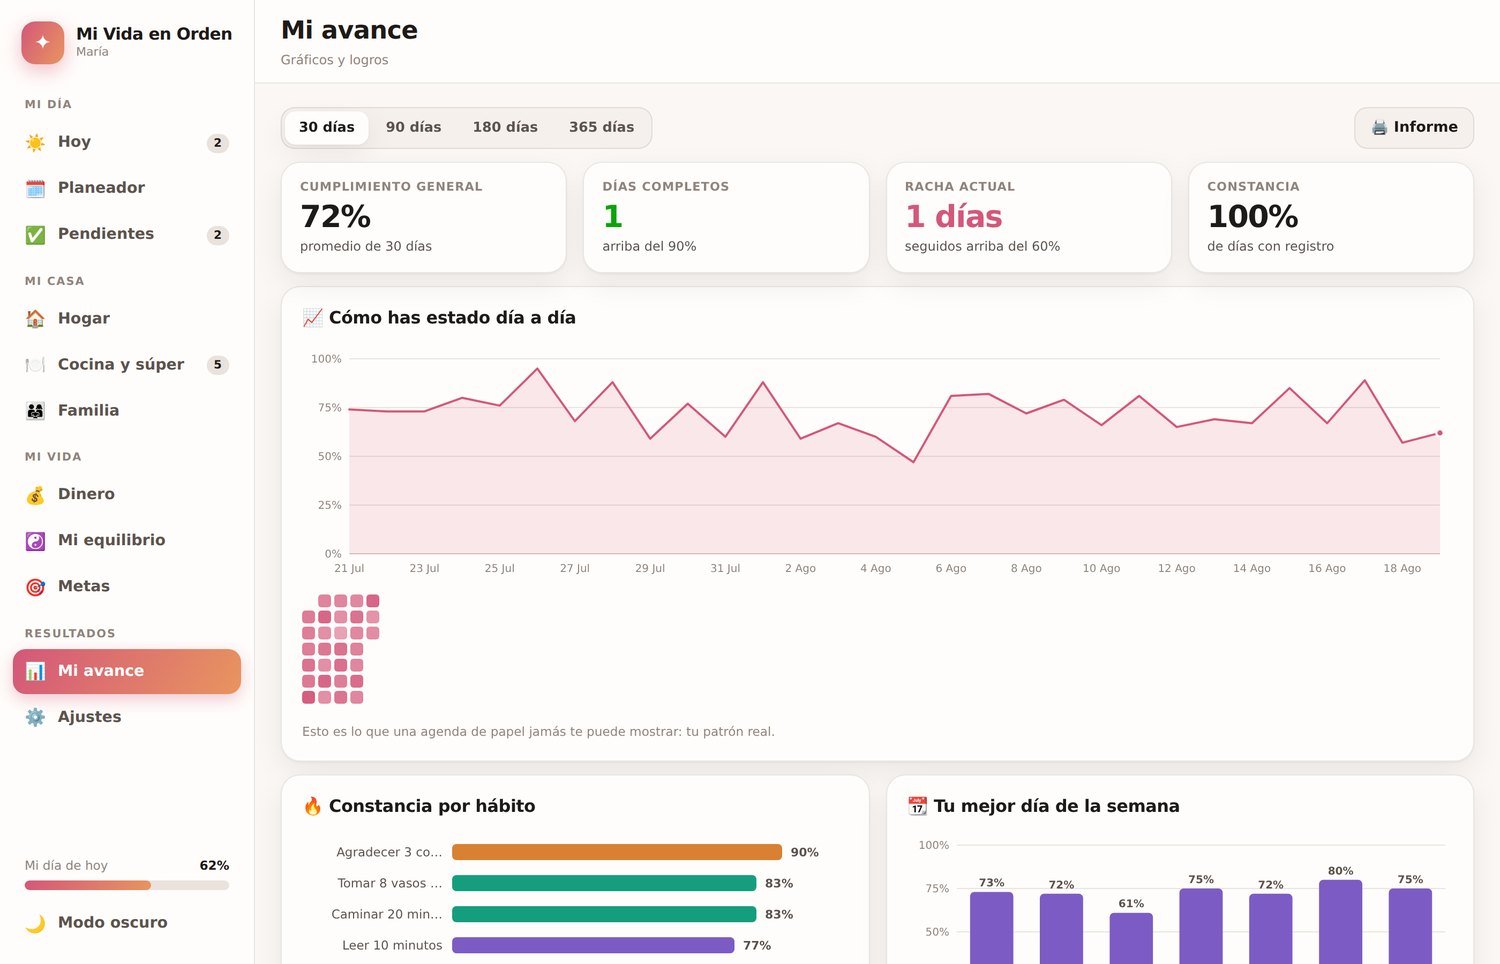Select the 30 días tab
Image resolution: width=1500 pixels, height=964 pixels.
(x=327, y=127)
